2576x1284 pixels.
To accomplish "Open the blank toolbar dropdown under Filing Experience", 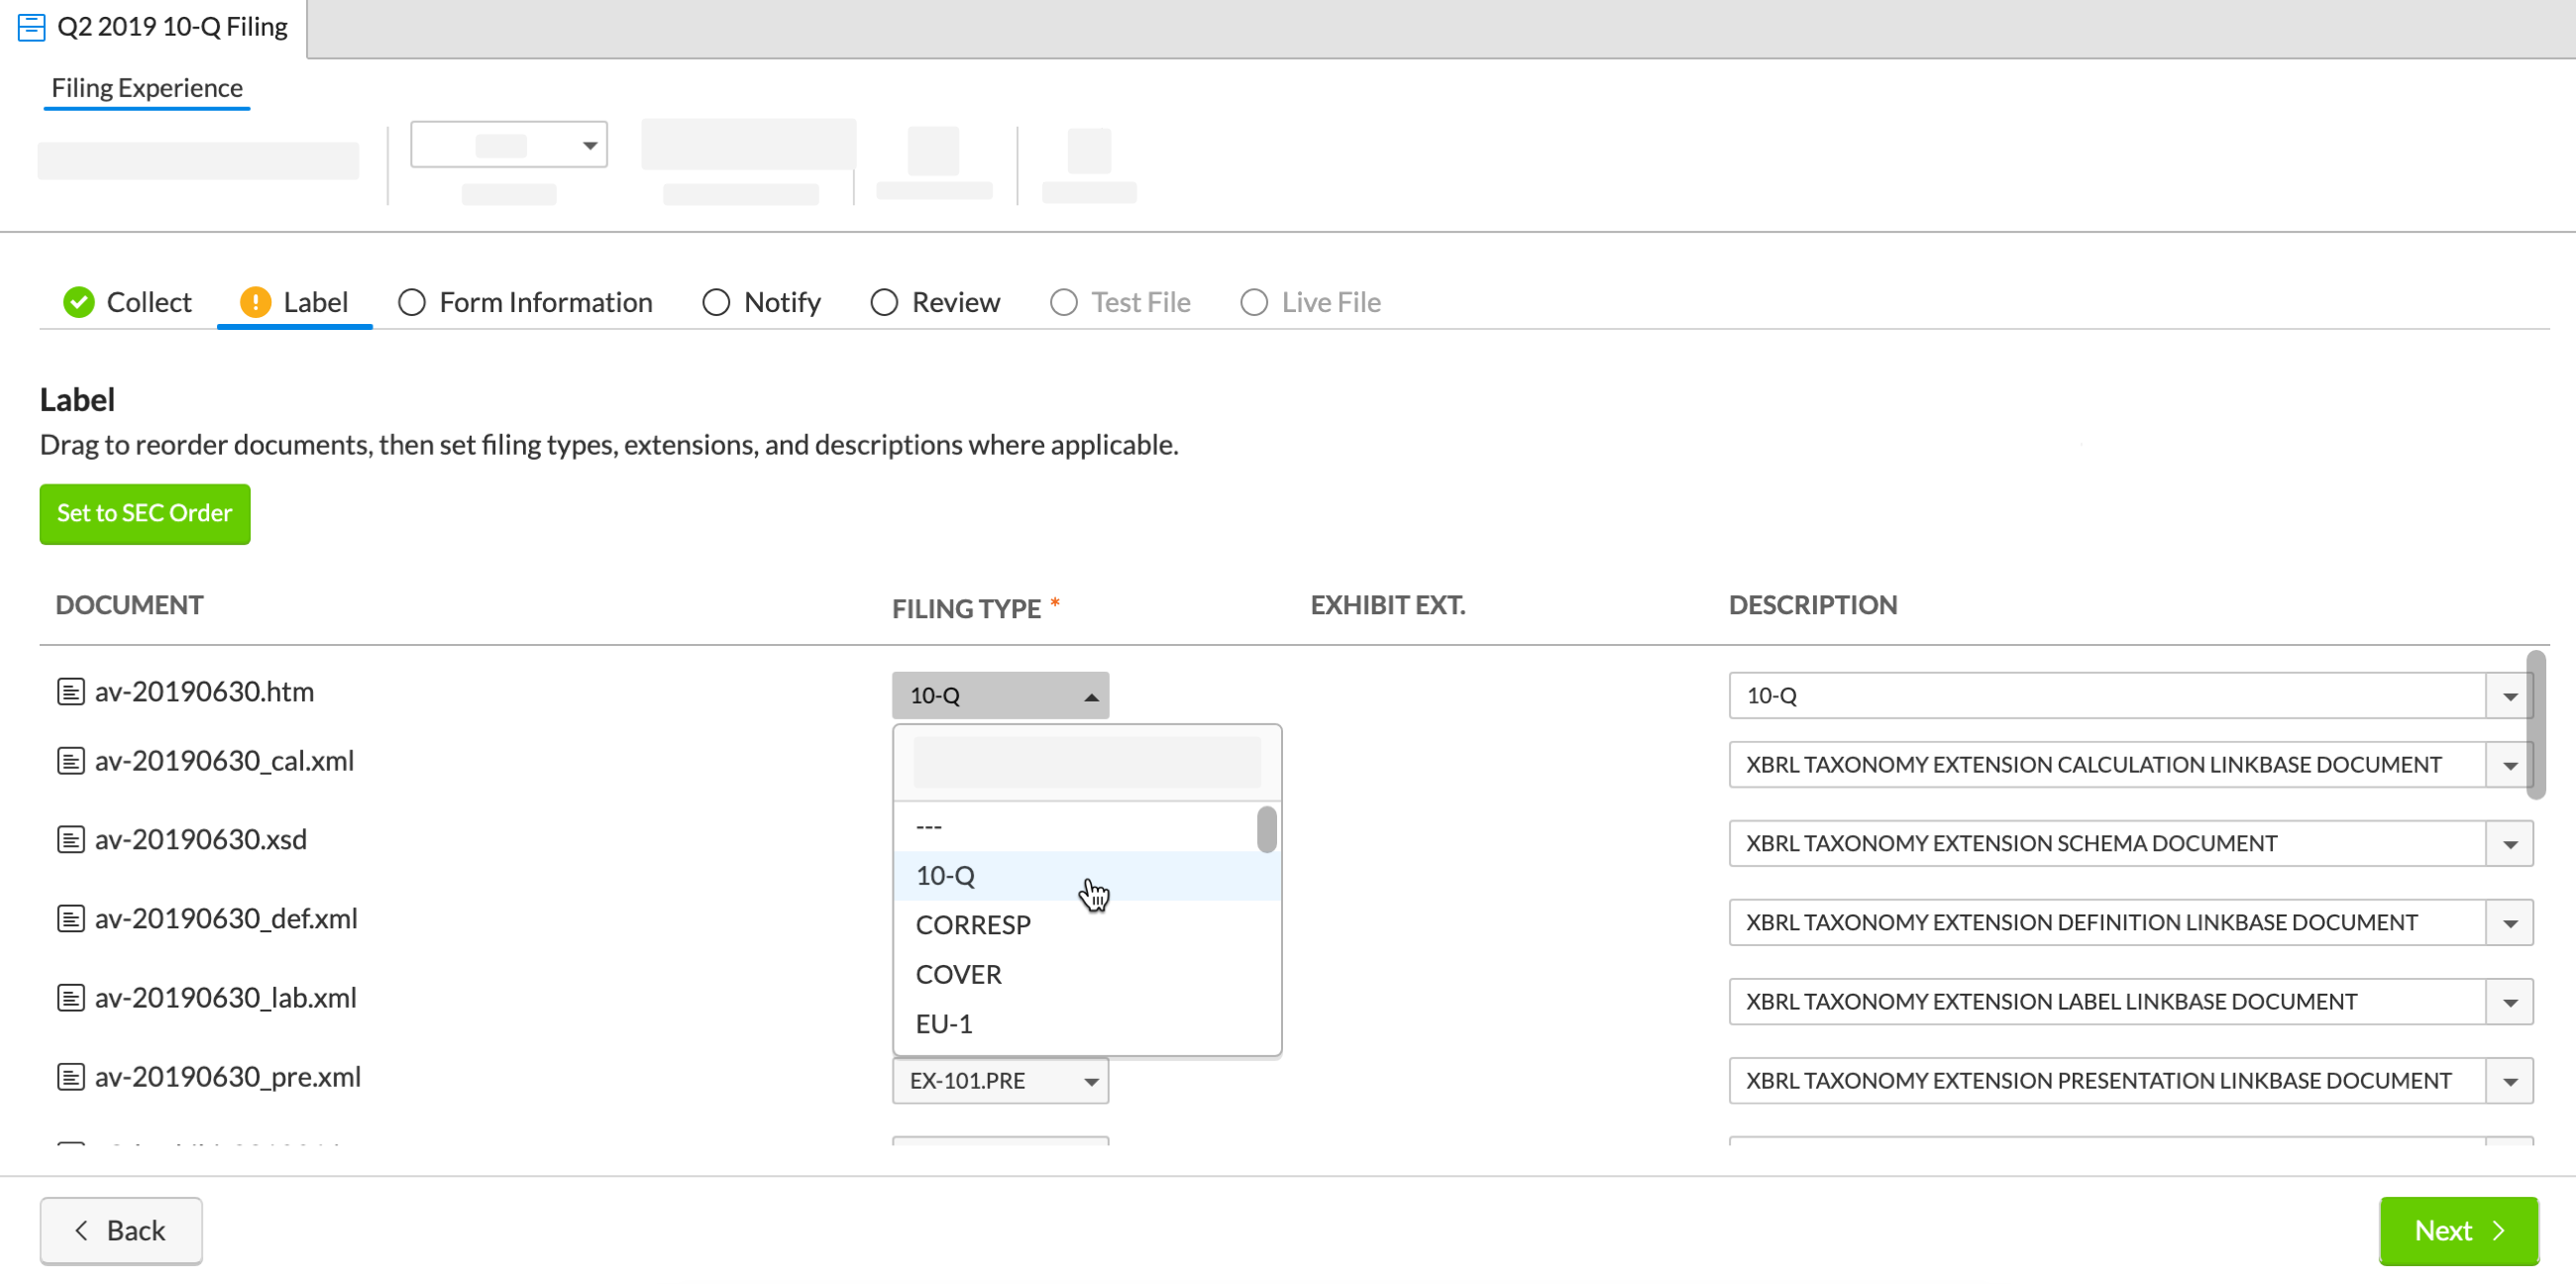I will pyautogui.click(x=508, y=145).
